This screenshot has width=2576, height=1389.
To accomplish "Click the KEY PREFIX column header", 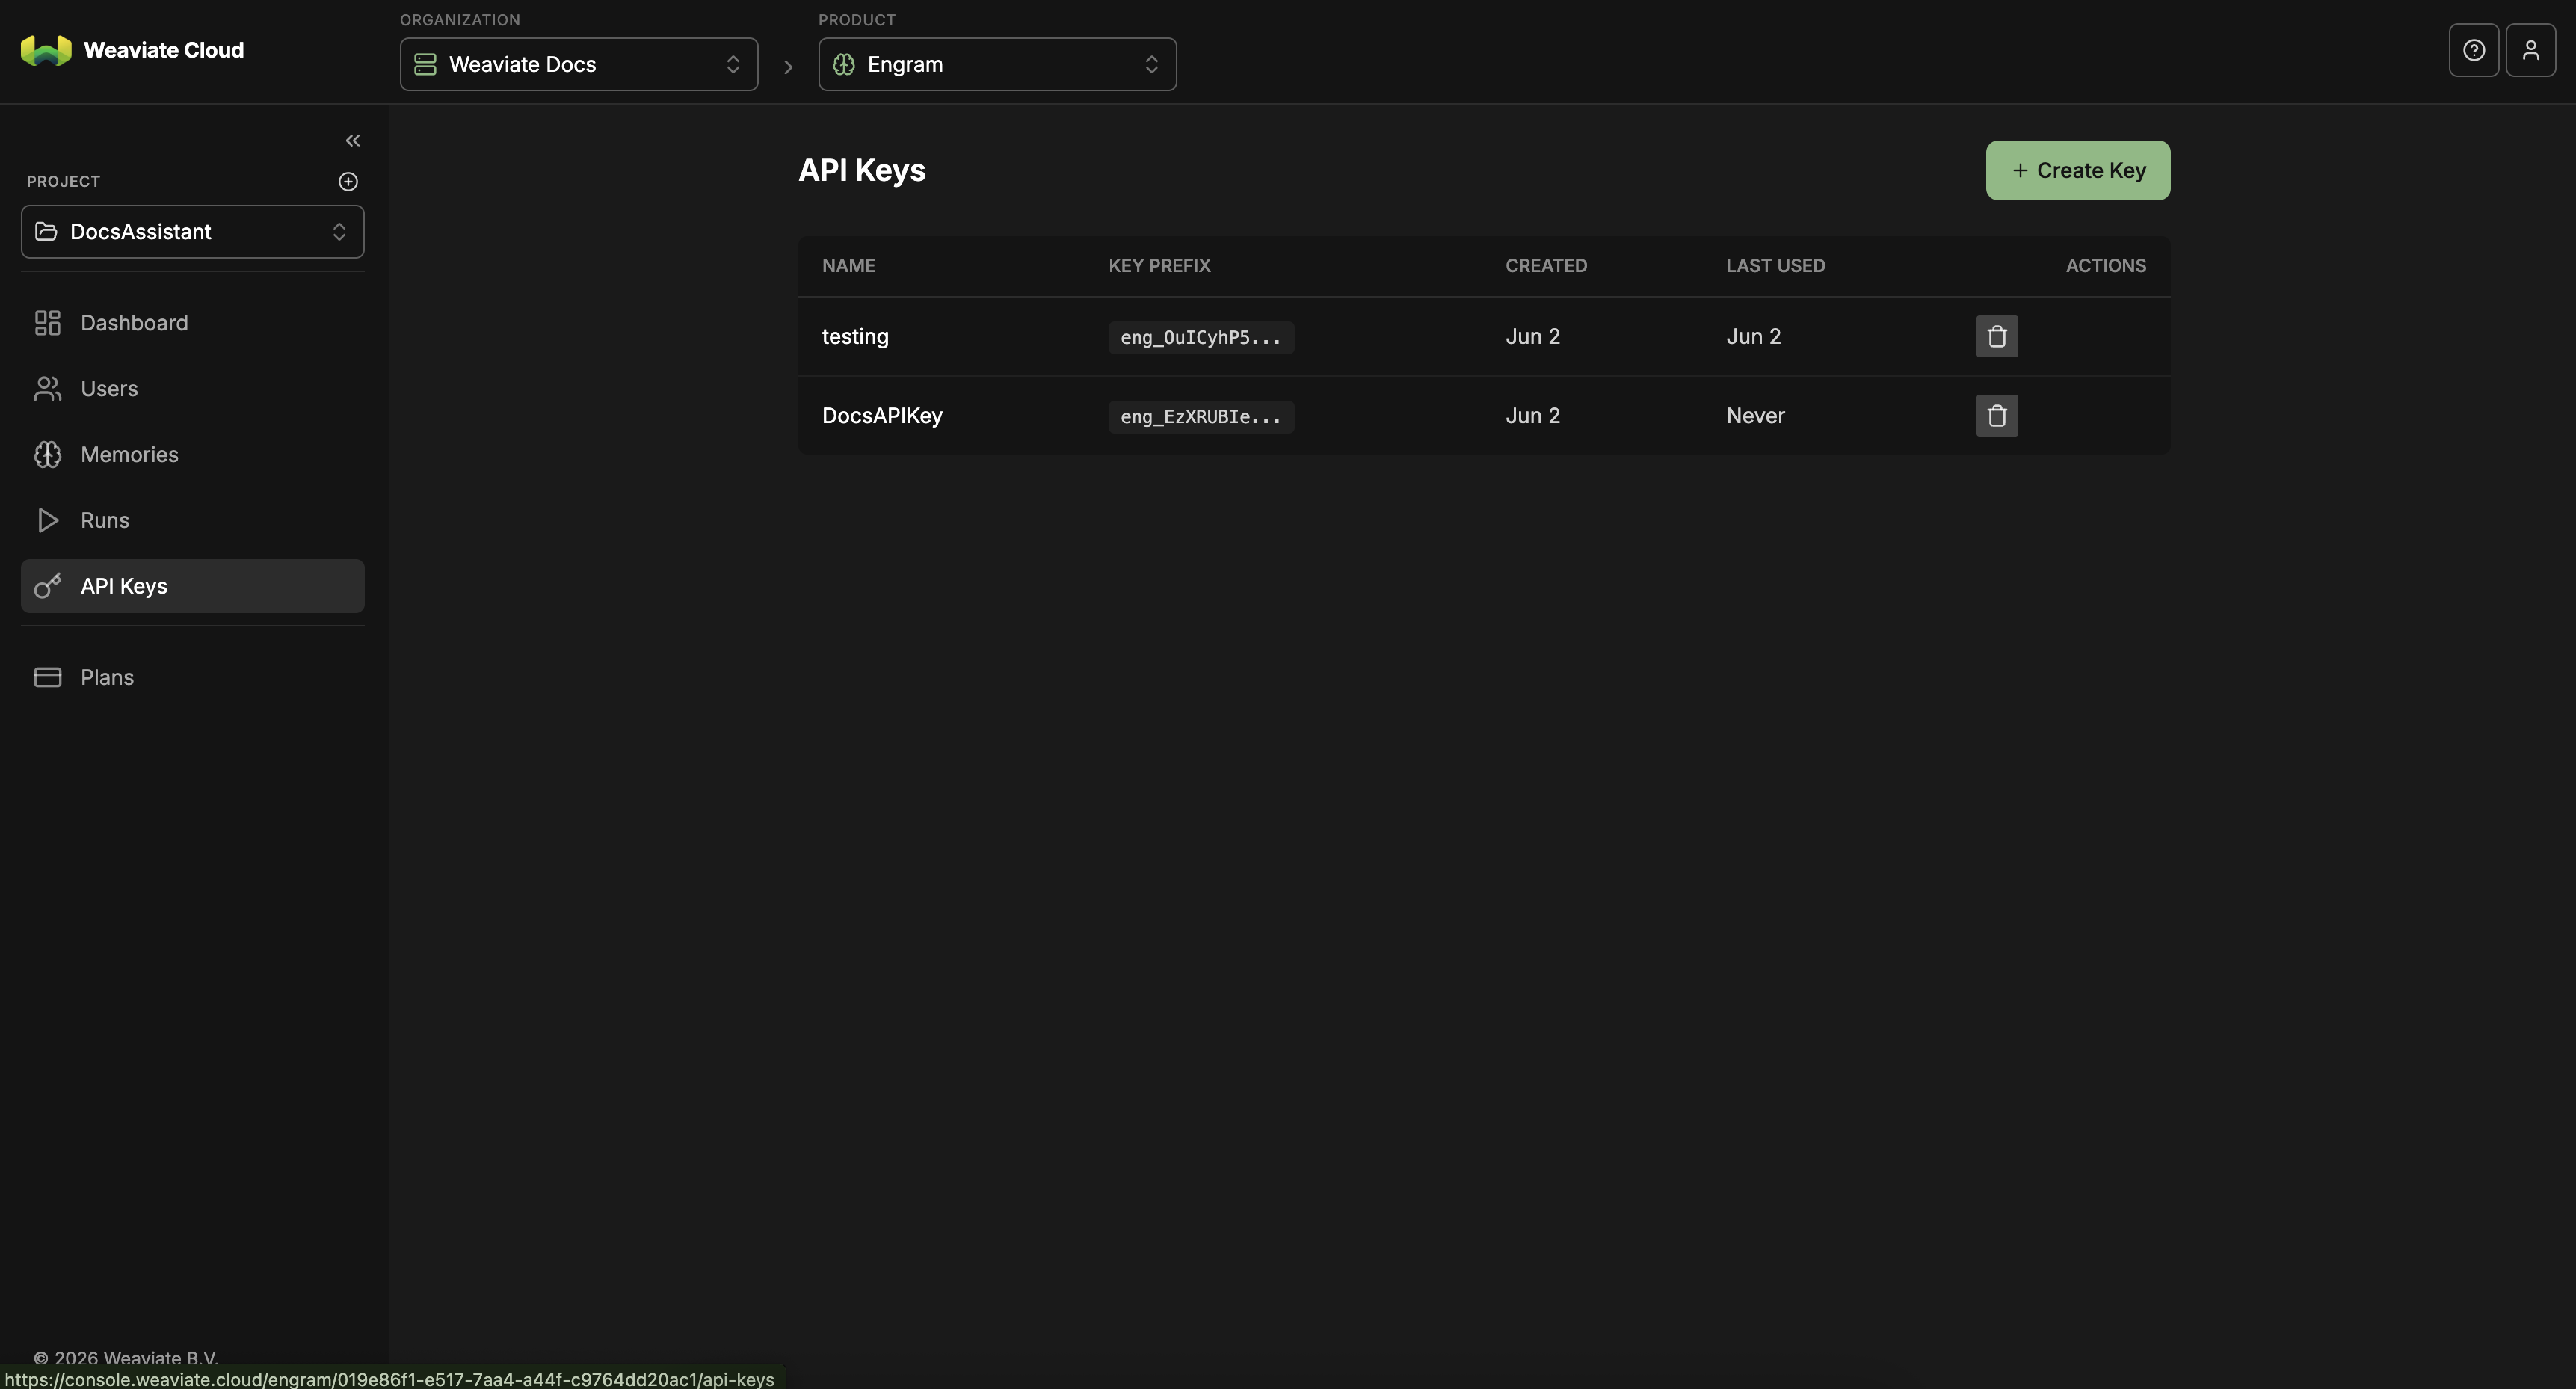I will [x=1159, y=266].
